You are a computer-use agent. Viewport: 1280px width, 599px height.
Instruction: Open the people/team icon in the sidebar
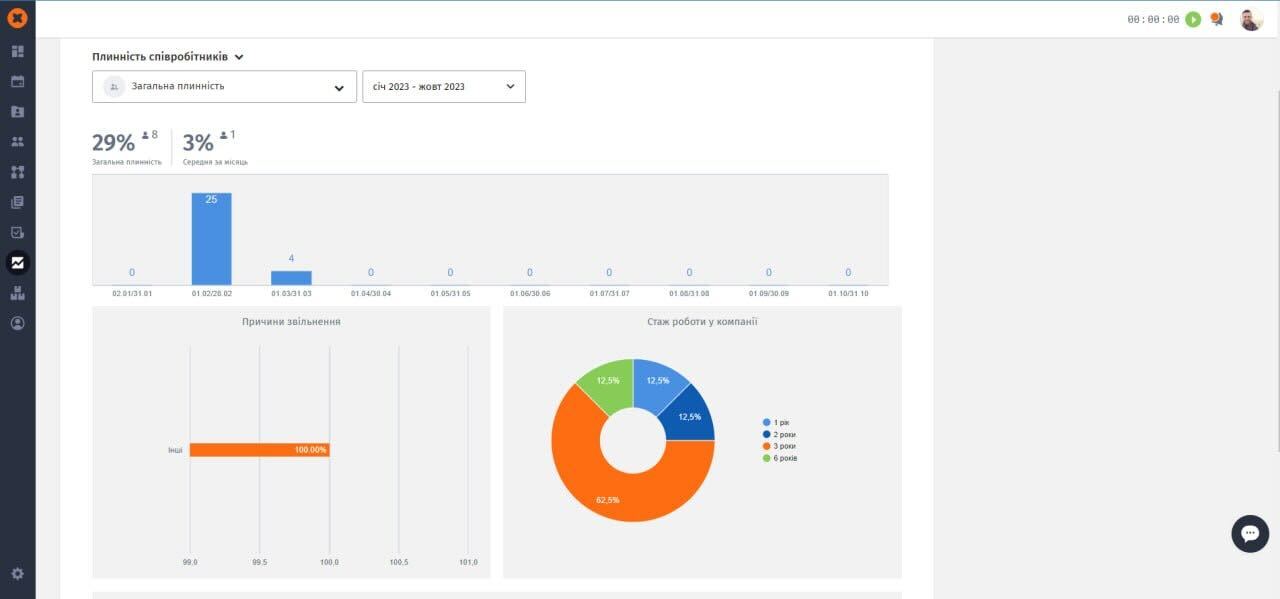[17, 142]
